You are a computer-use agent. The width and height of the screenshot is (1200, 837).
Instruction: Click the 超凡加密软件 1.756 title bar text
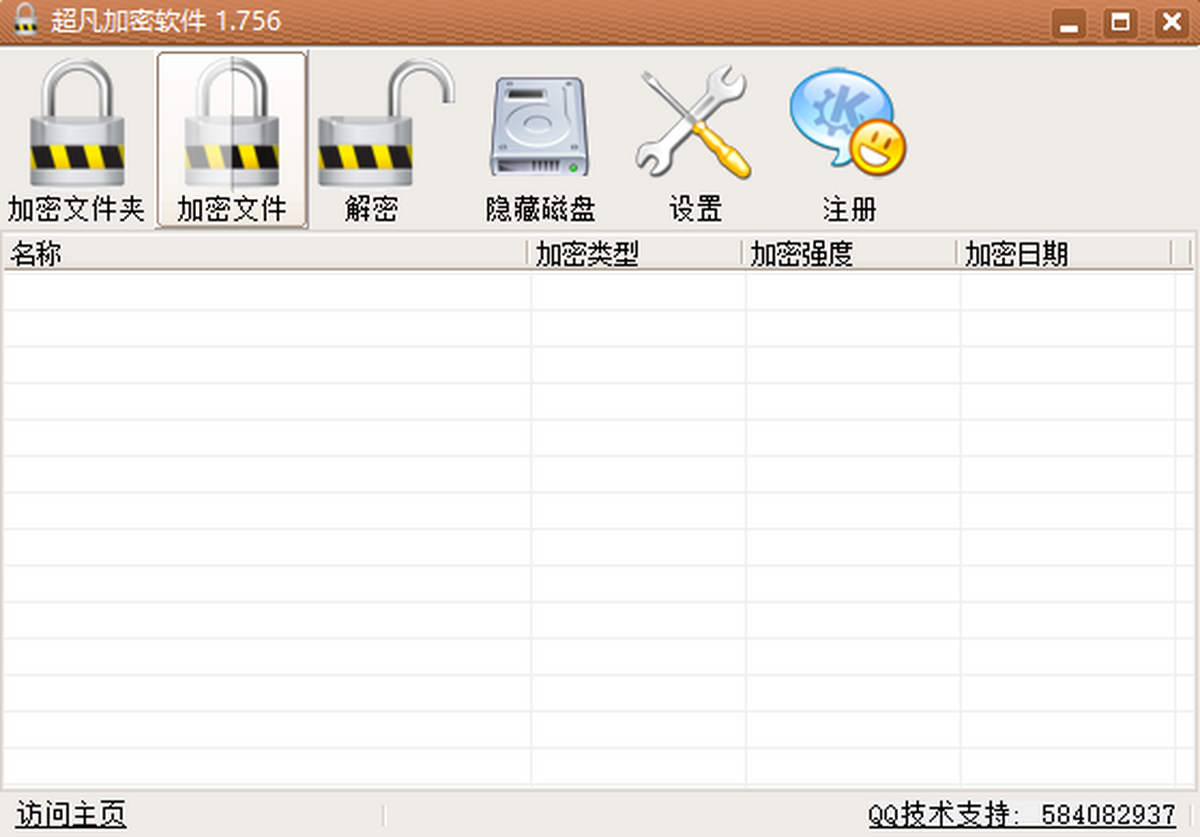pos(166,21)
